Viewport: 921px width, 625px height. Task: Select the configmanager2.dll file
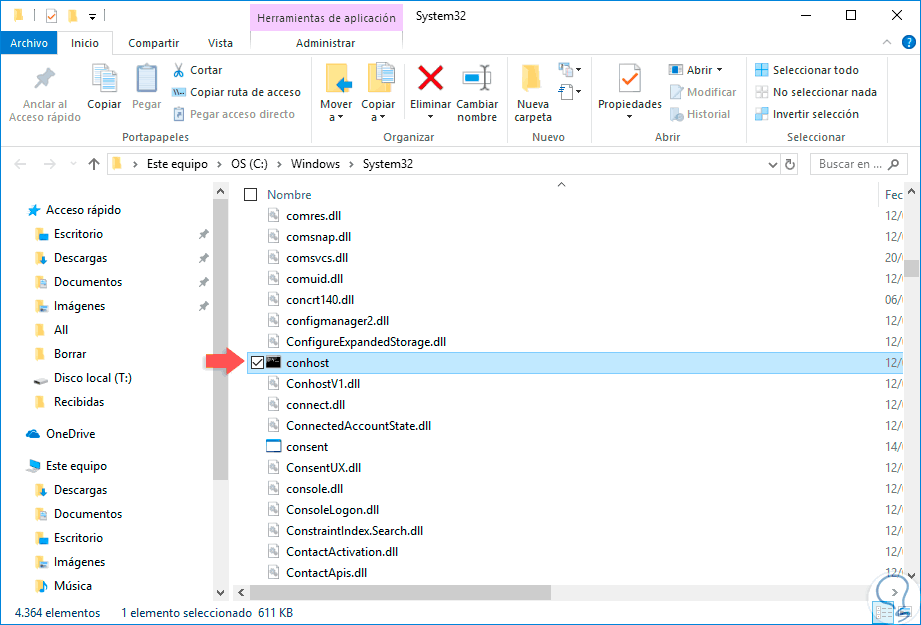[x=338, y=321]
